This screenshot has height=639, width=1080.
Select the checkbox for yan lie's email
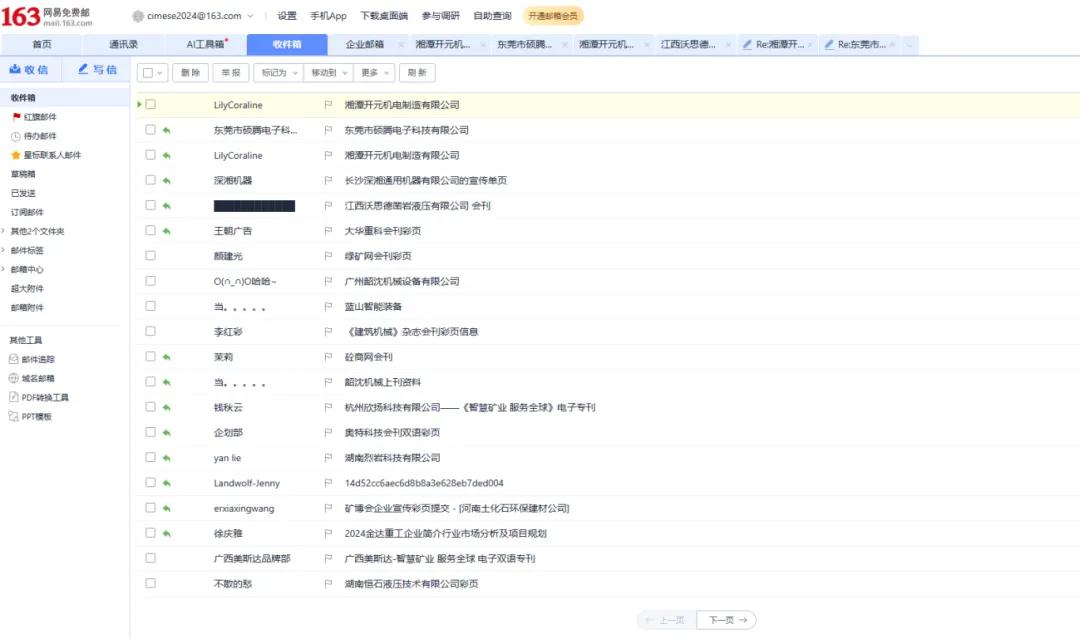[x=150, y=457]
